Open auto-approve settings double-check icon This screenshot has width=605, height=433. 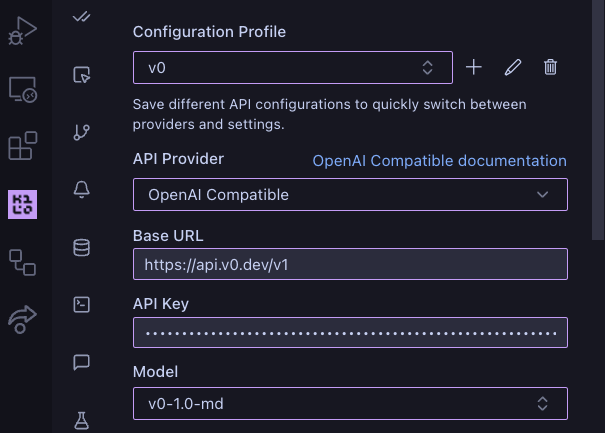click(83, 17)
